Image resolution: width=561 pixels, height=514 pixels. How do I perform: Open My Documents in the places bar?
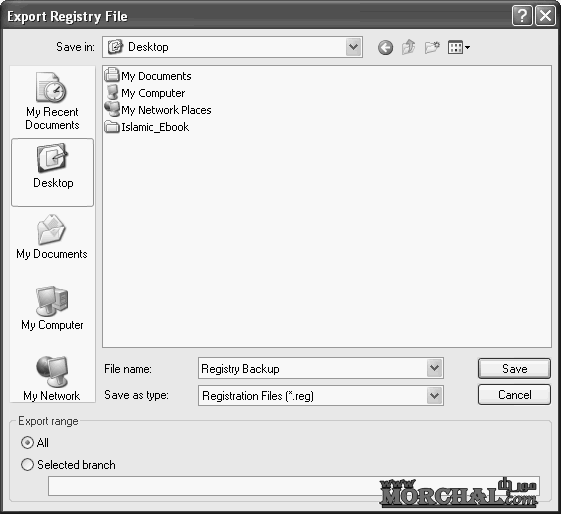tap(52, 237)
